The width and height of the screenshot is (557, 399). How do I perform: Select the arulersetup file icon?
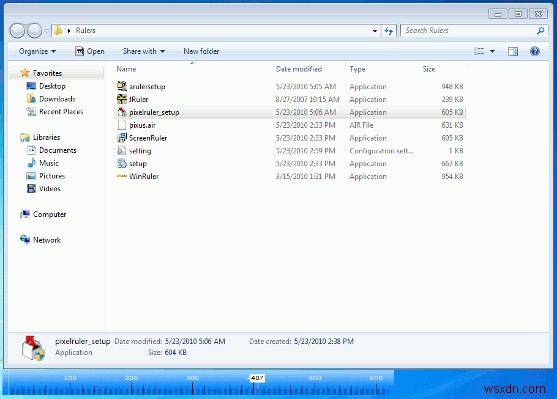(121, 86)
